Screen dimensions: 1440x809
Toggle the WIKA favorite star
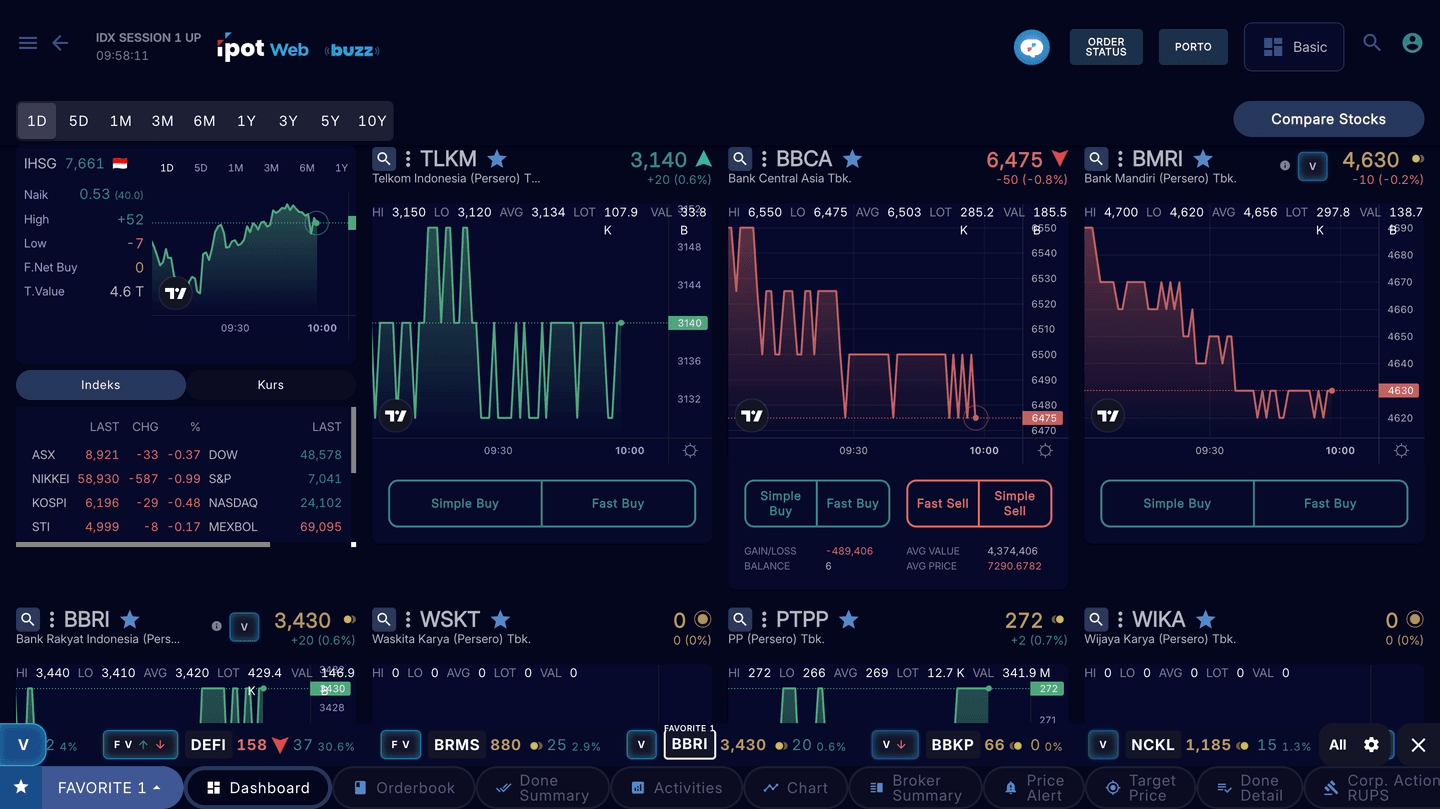coord(1206,620)
